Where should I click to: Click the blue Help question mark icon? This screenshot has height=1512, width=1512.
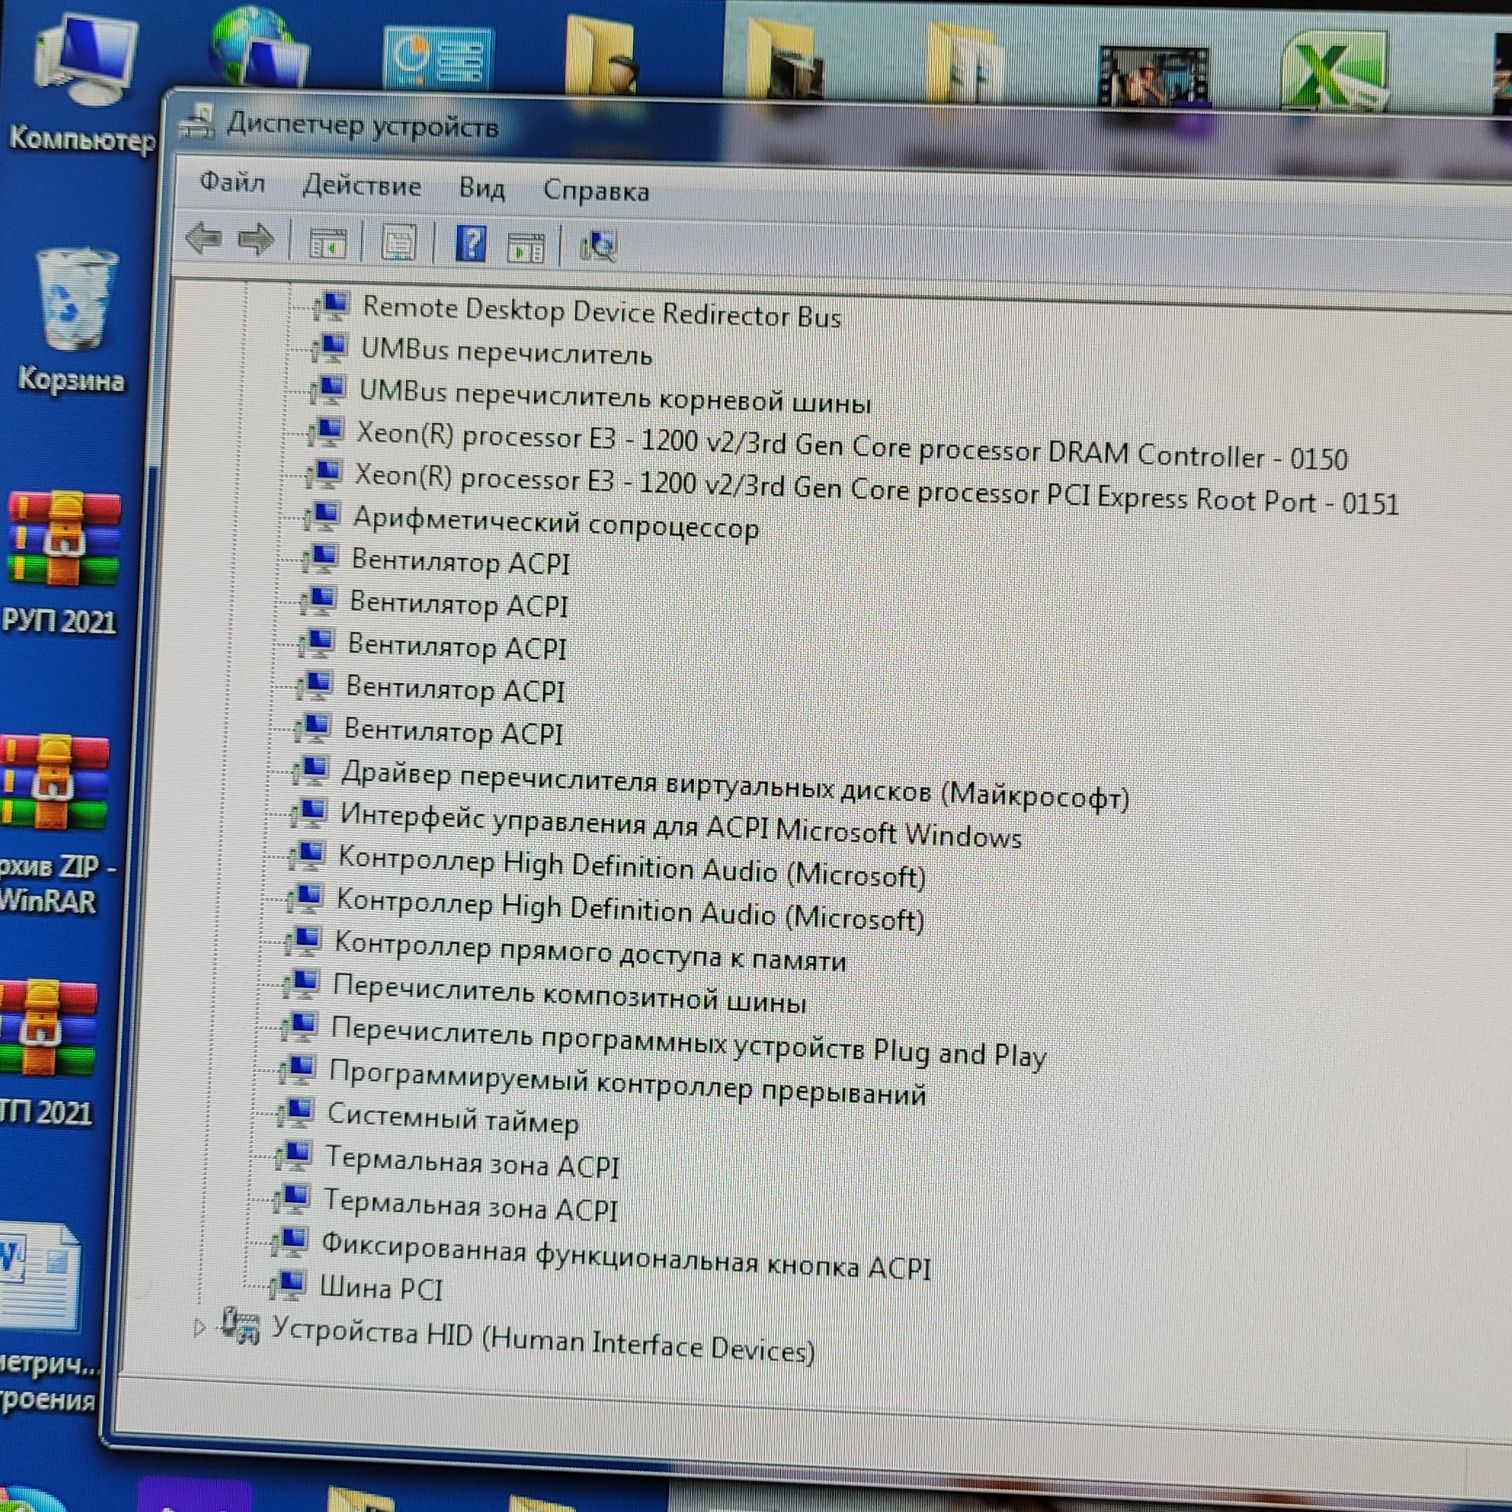pyautogui.click(x=470, y=245)
